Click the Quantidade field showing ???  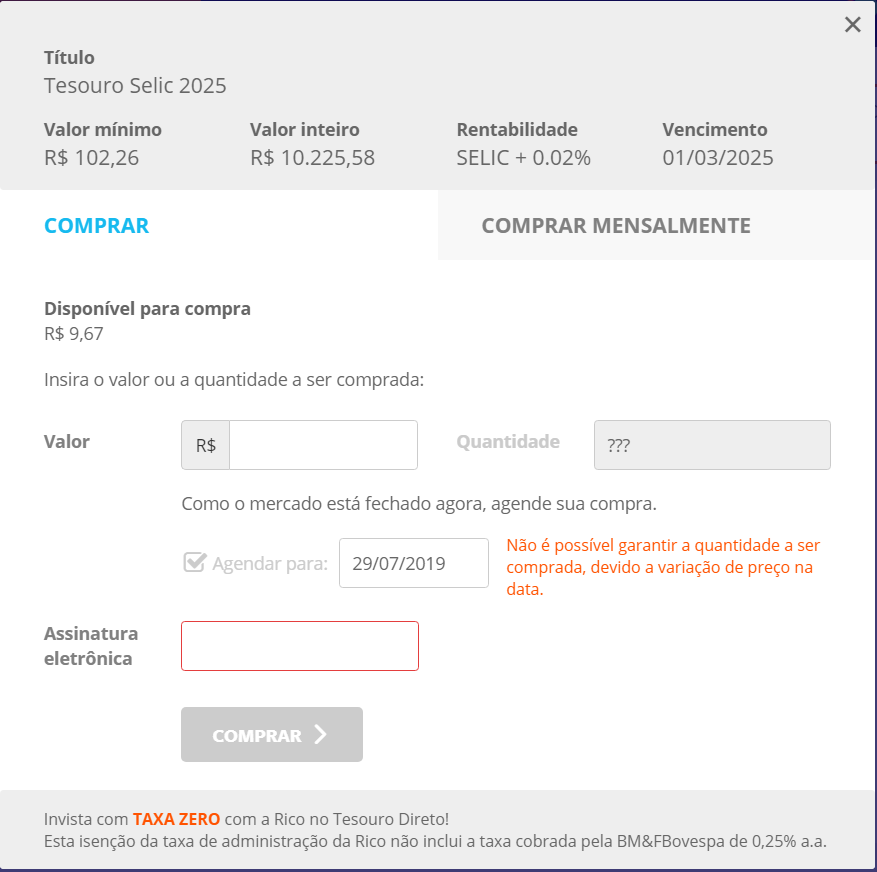(x=712, y=445)
